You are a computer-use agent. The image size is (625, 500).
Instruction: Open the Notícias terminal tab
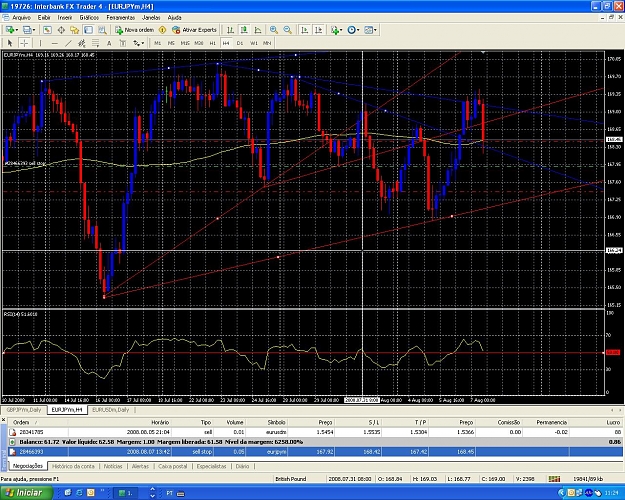(x=113, y=466)
